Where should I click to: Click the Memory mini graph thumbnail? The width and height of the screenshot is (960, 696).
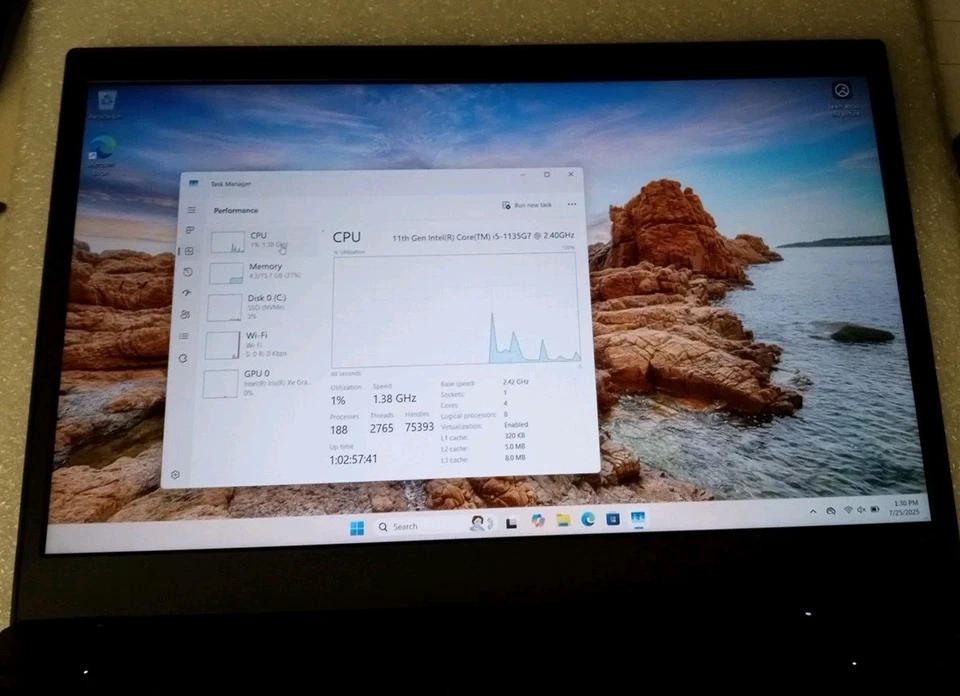(x=226, y=273)
